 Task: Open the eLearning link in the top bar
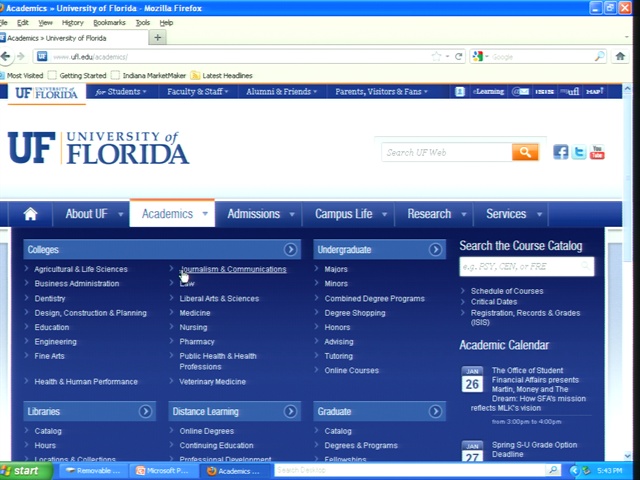click(488, 91)
